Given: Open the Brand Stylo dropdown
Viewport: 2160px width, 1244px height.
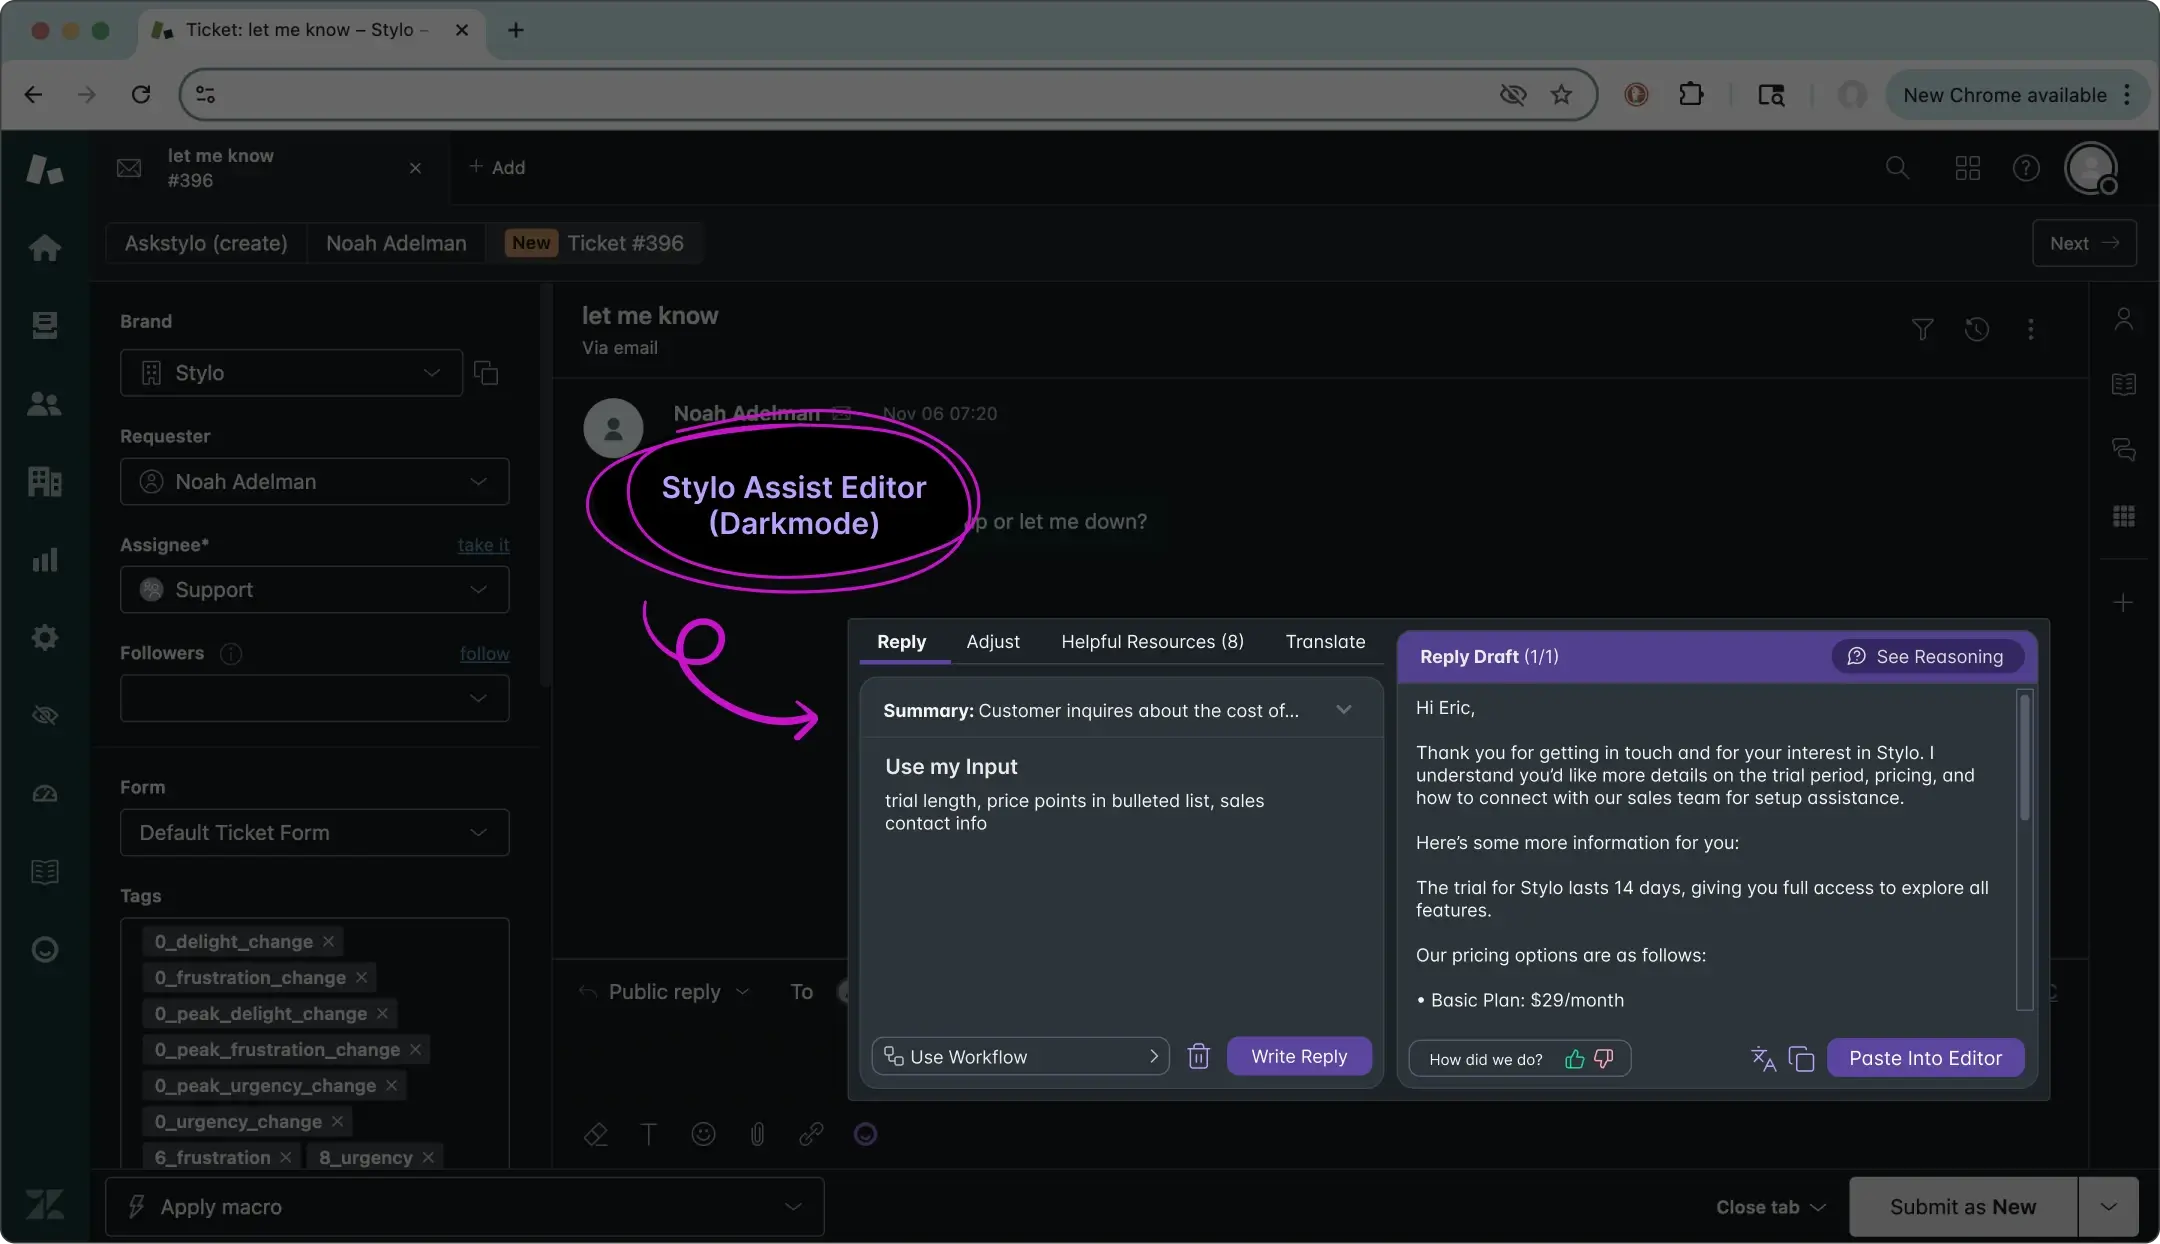Looking at the screenshot, I should [291, 373].
